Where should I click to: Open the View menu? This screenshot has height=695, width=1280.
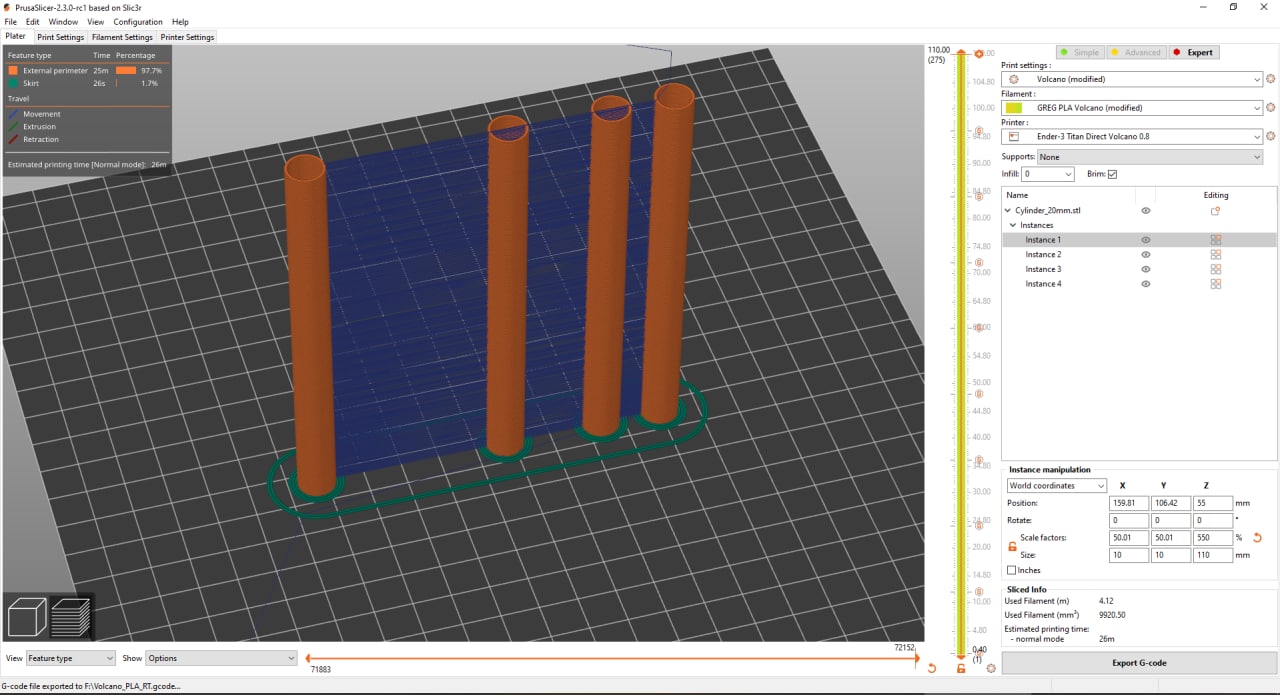tap(95, 22)
